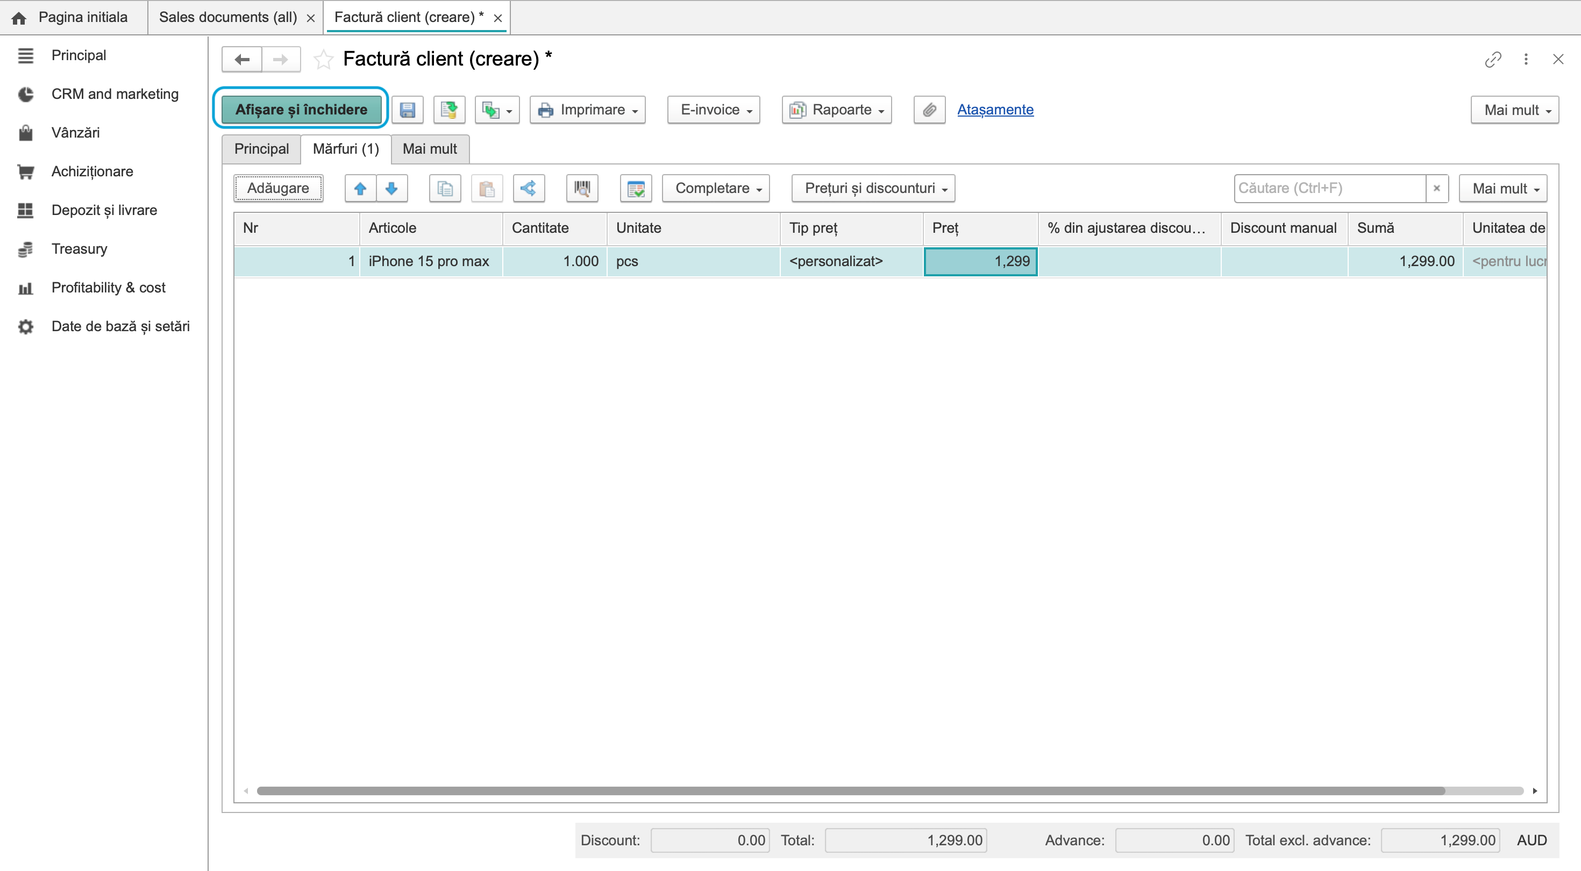Image resolution: width=1581 pixels, height=871 pixels.
Task: Click the paperclip attachments icon
Action: click(x=929, y=110)
